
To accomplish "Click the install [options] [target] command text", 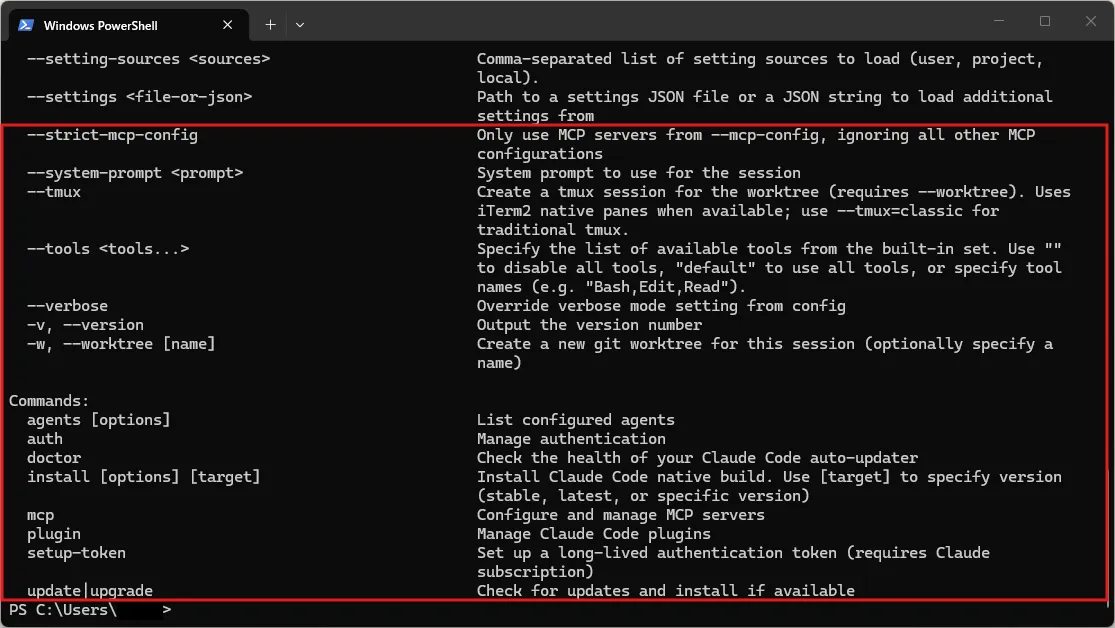I will pyautogui.click(x=144, y=477).
